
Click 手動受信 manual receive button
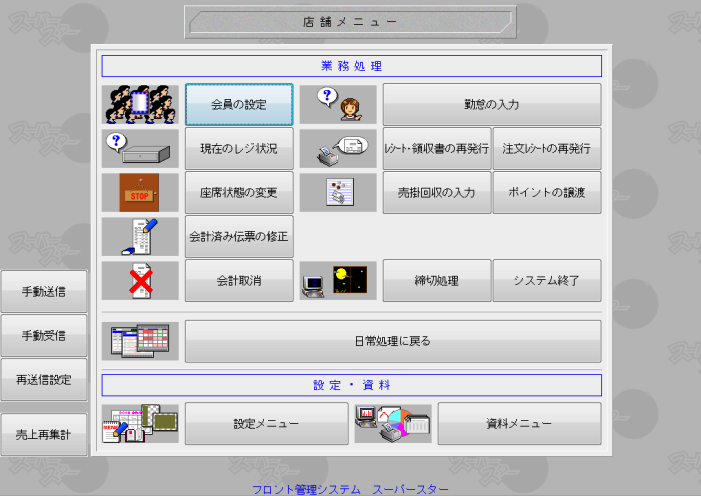44,335
